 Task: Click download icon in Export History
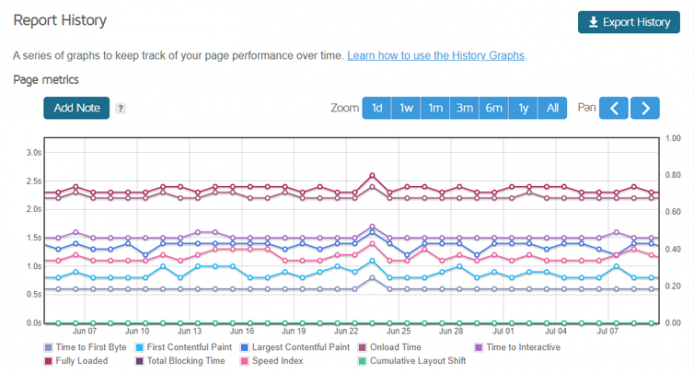[593, 22]
